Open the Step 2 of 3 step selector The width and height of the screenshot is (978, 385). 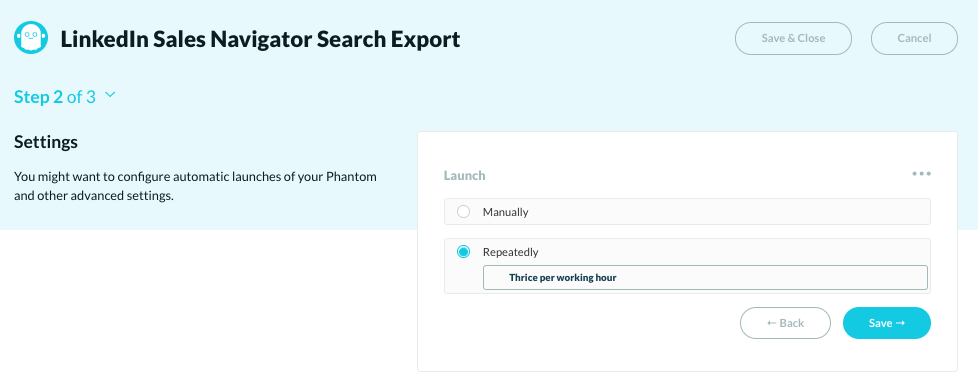pyautogui.click(x=65, y=97)
